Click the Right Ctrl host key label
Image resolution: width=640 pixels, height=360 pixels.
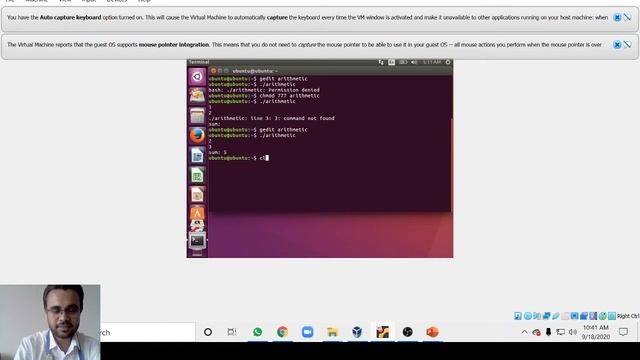click(628, 316)
